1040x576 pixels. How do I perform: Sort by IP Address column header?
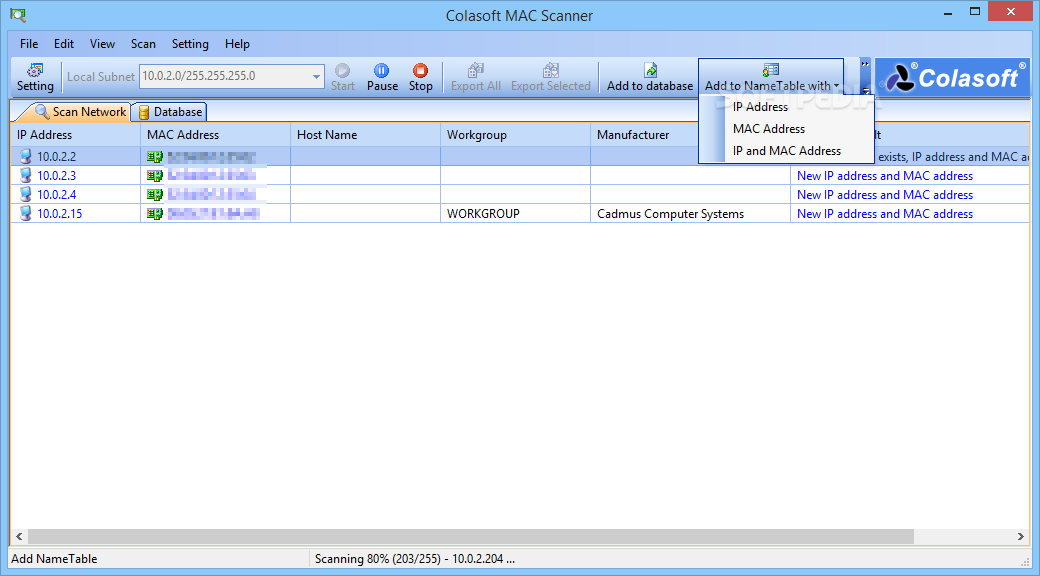[76, 135]
